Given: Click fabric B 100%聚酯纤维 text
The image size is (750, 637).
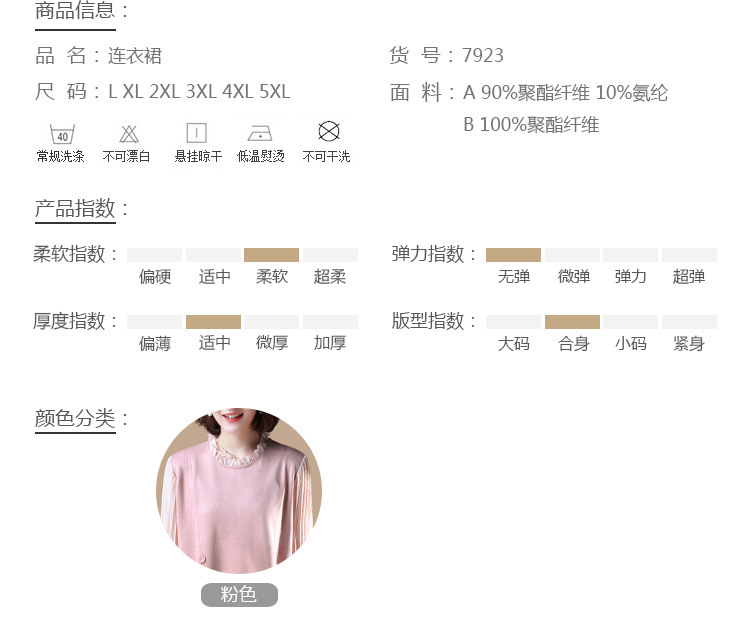Looking at the screenshot, I should tap(531, 125).
